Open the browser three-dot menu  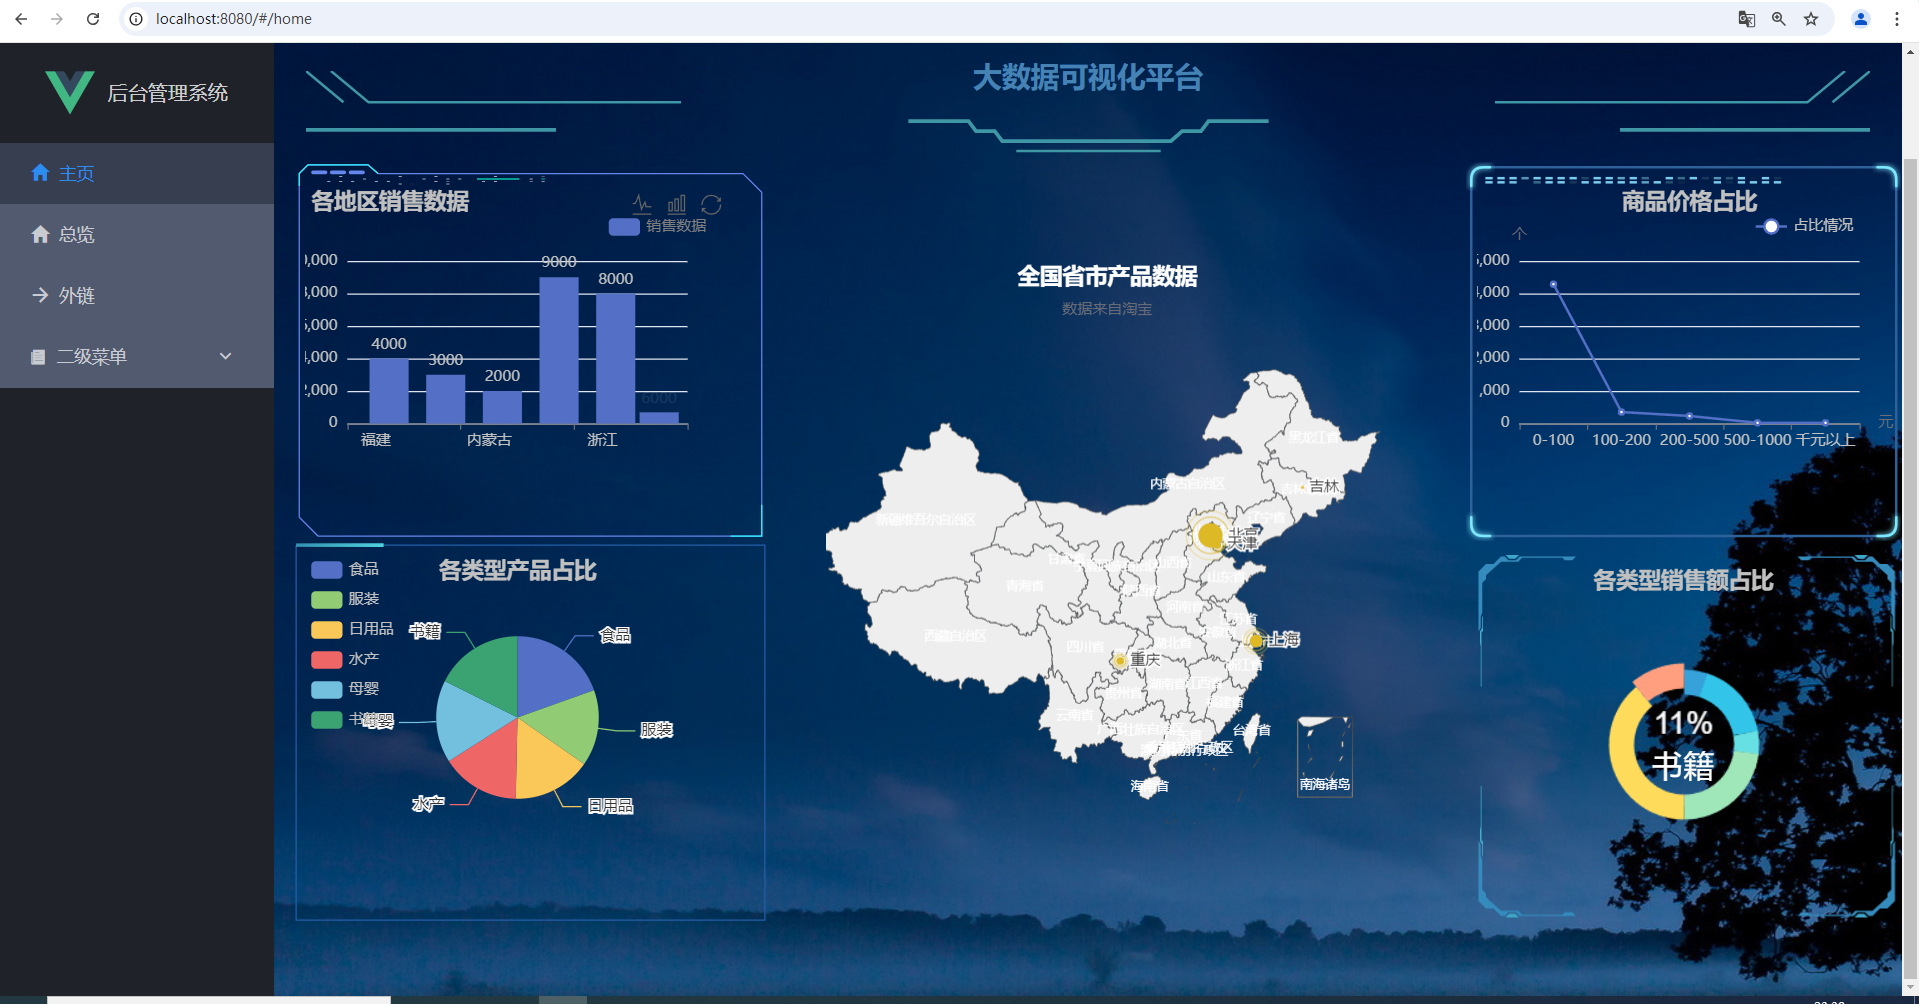click(1896, 19)
